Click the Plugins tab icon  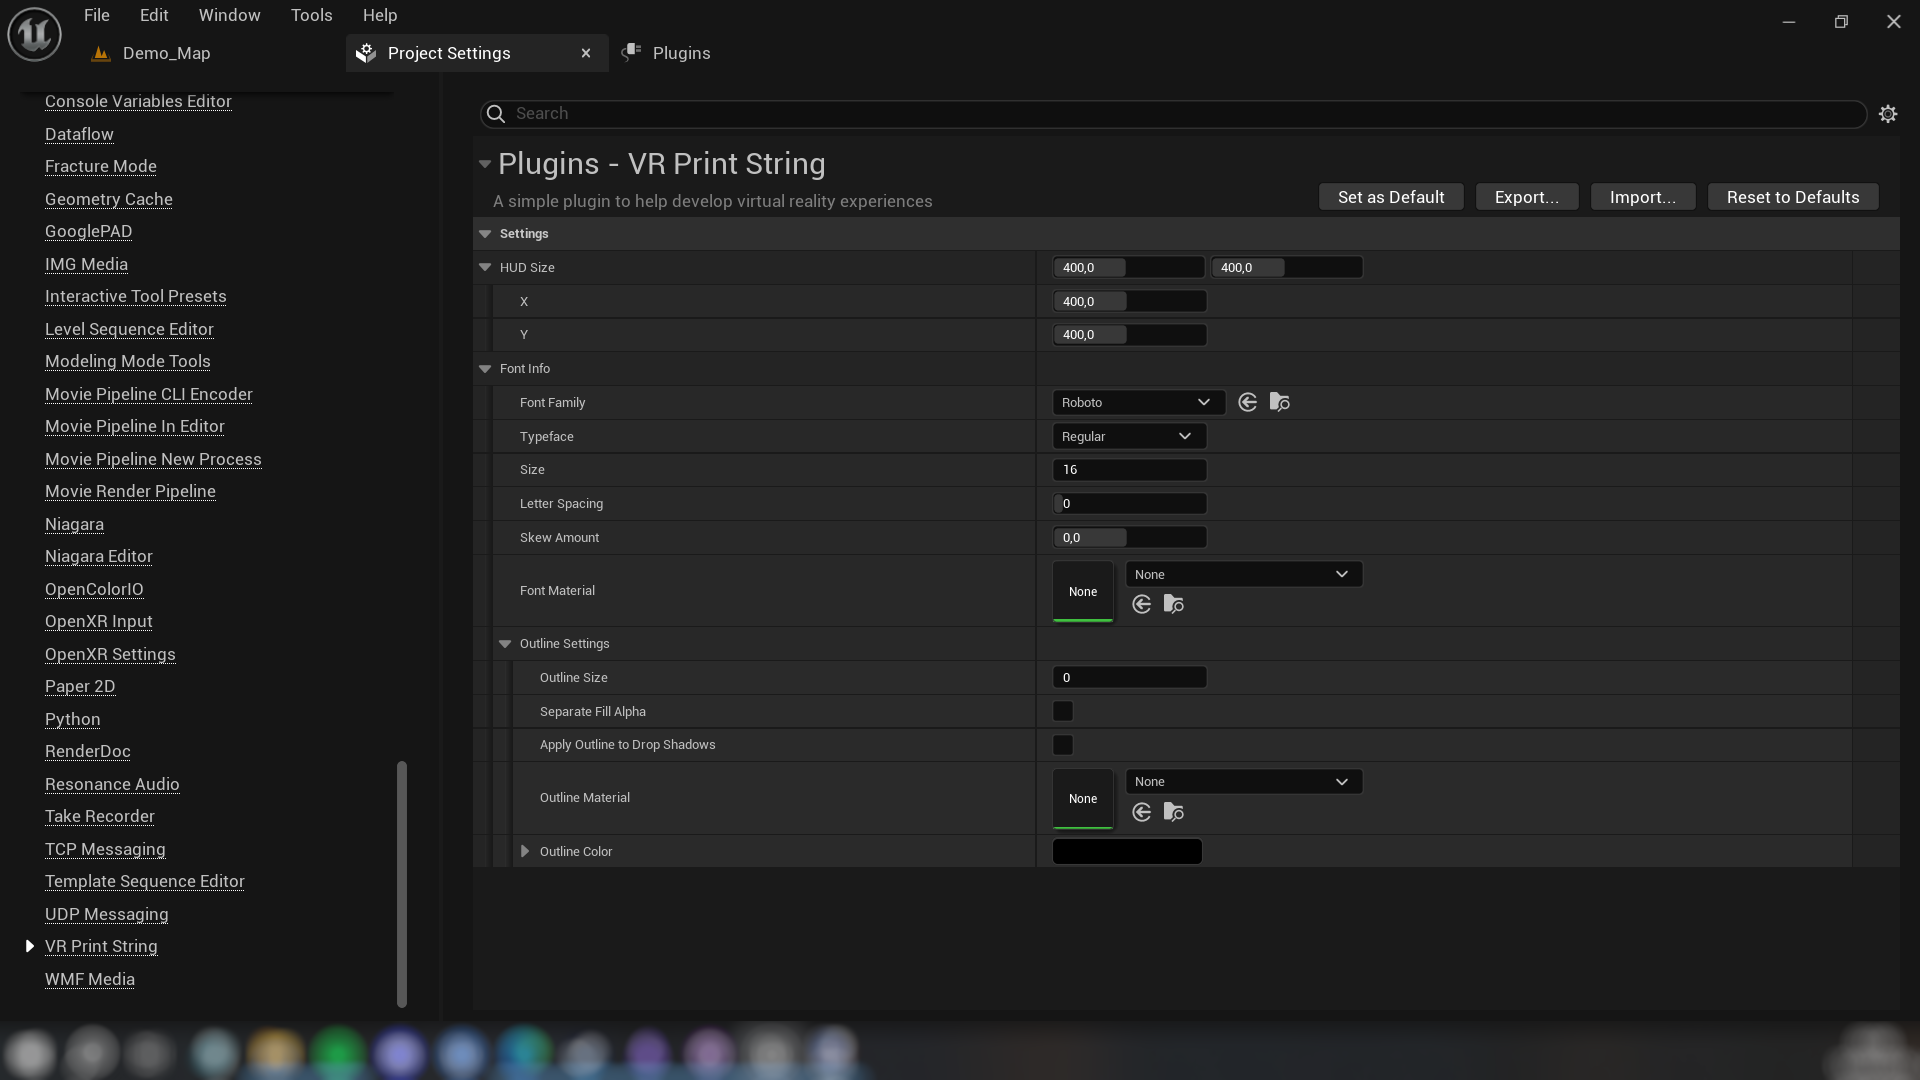tap(631, 53)
